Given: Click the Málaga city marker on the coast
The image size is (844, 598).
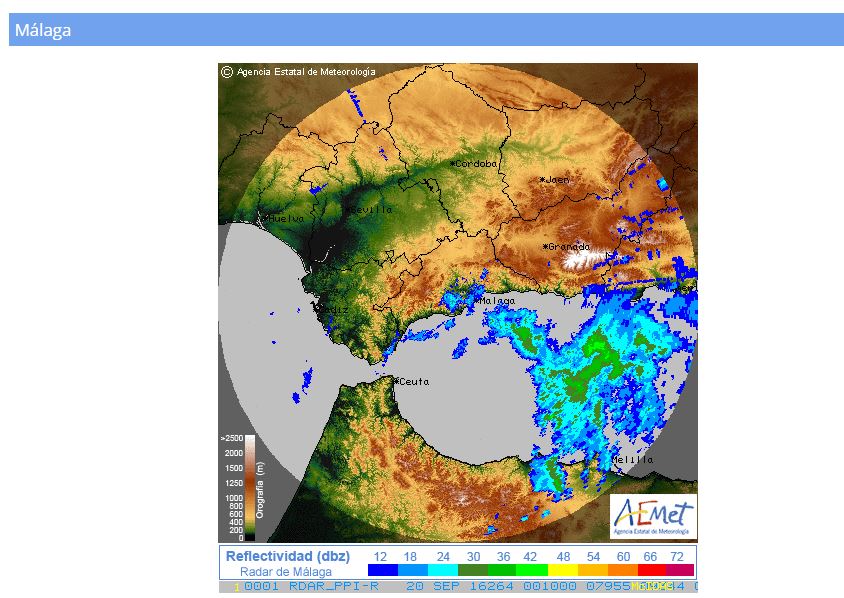Looking at the screenshot, I should click(x=478, y=300).
